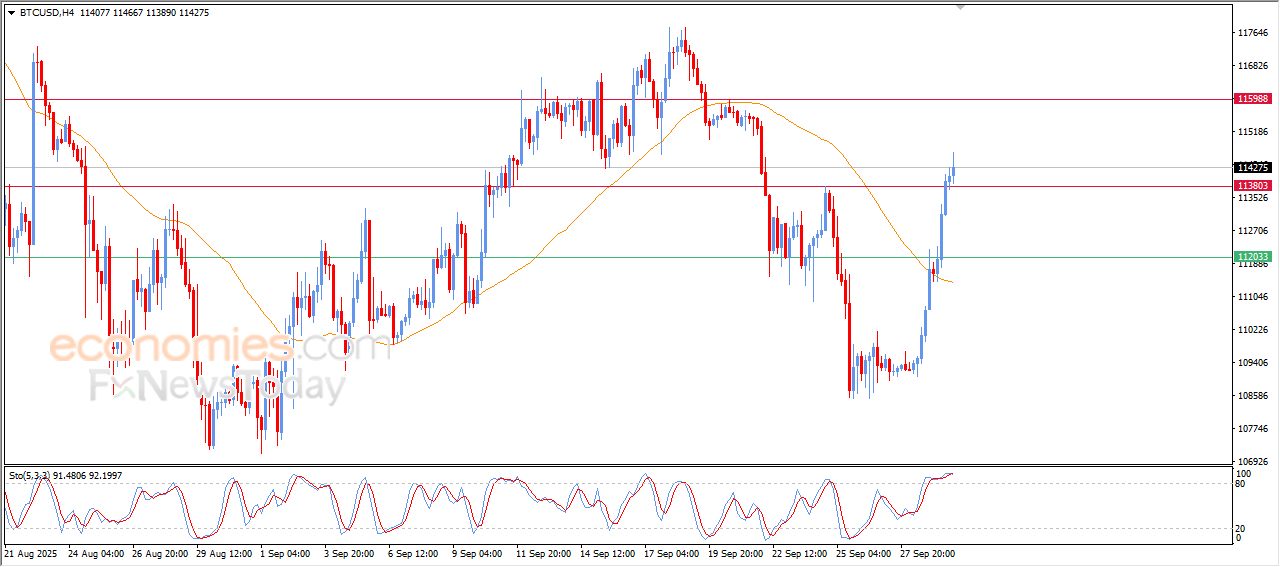
Task: Click the 110226 value on price axis
Action: coord(1253,330)
